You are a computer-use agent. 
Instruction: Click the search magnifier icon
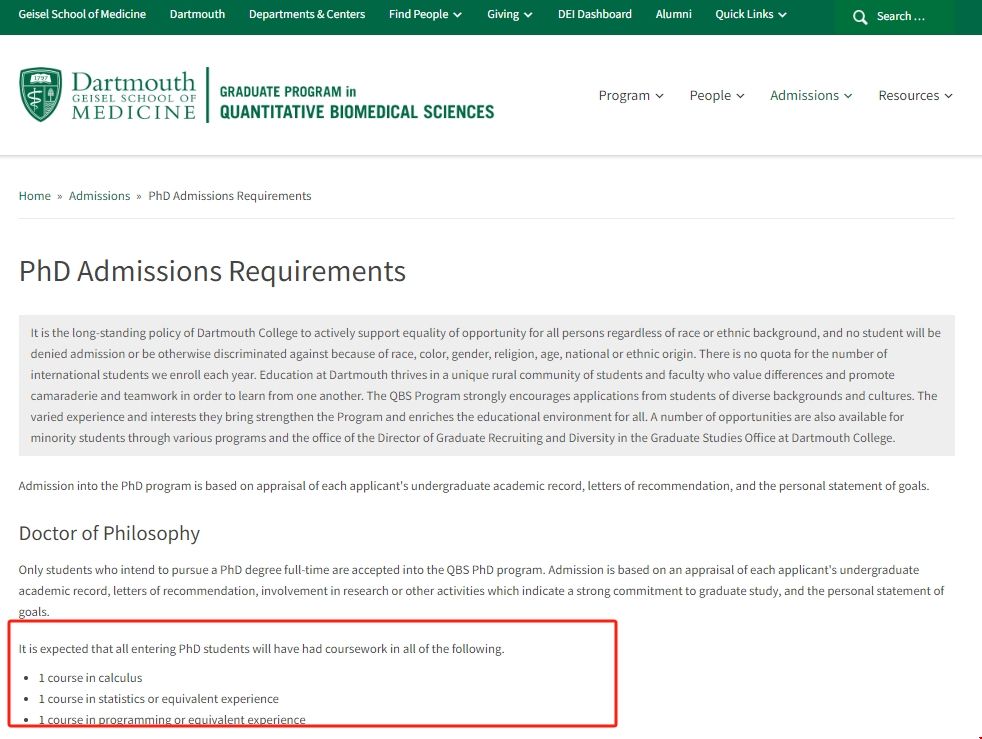point(860,17)
